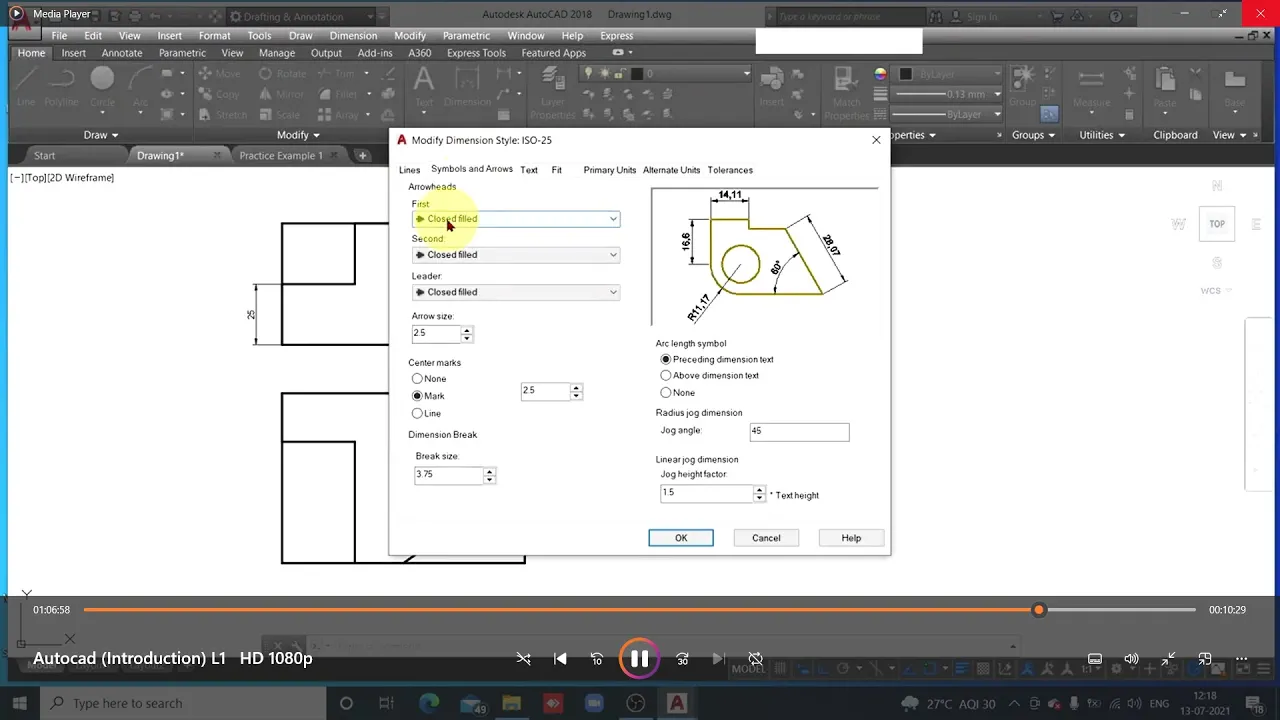This screenshot has width=1280, height=720.
Task: Open Layer Properties manager
Action: 553,93
